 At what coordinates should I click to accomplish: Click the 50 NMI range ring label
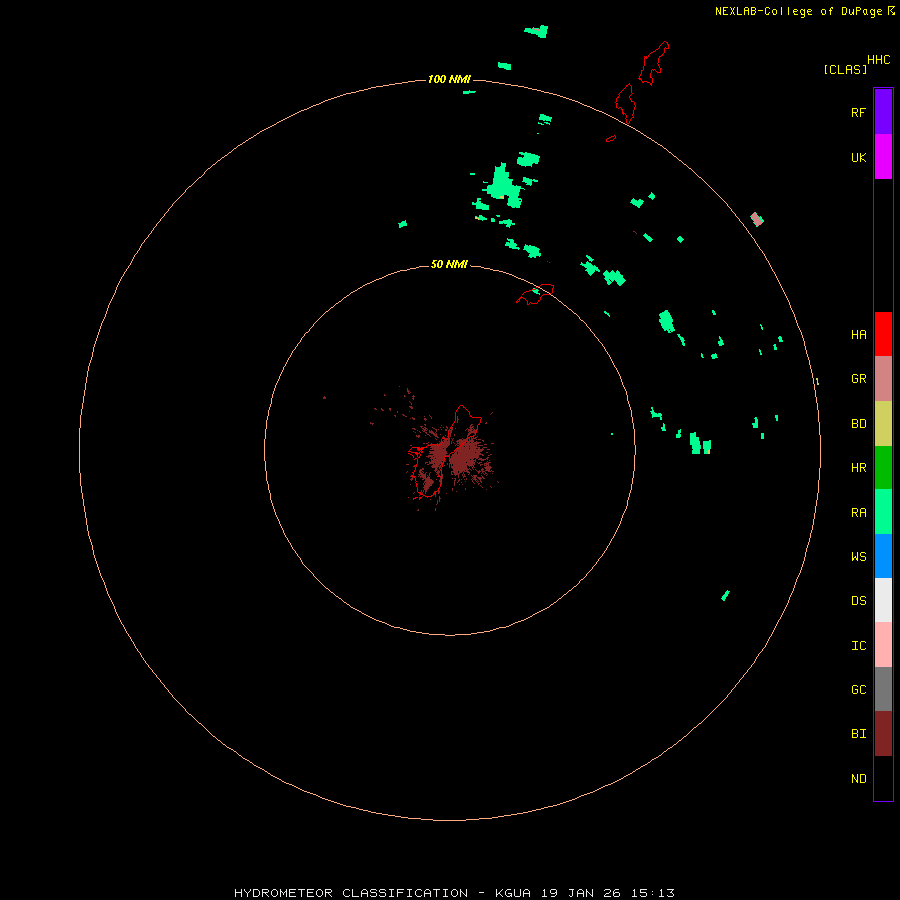click(x=449, y=264)
